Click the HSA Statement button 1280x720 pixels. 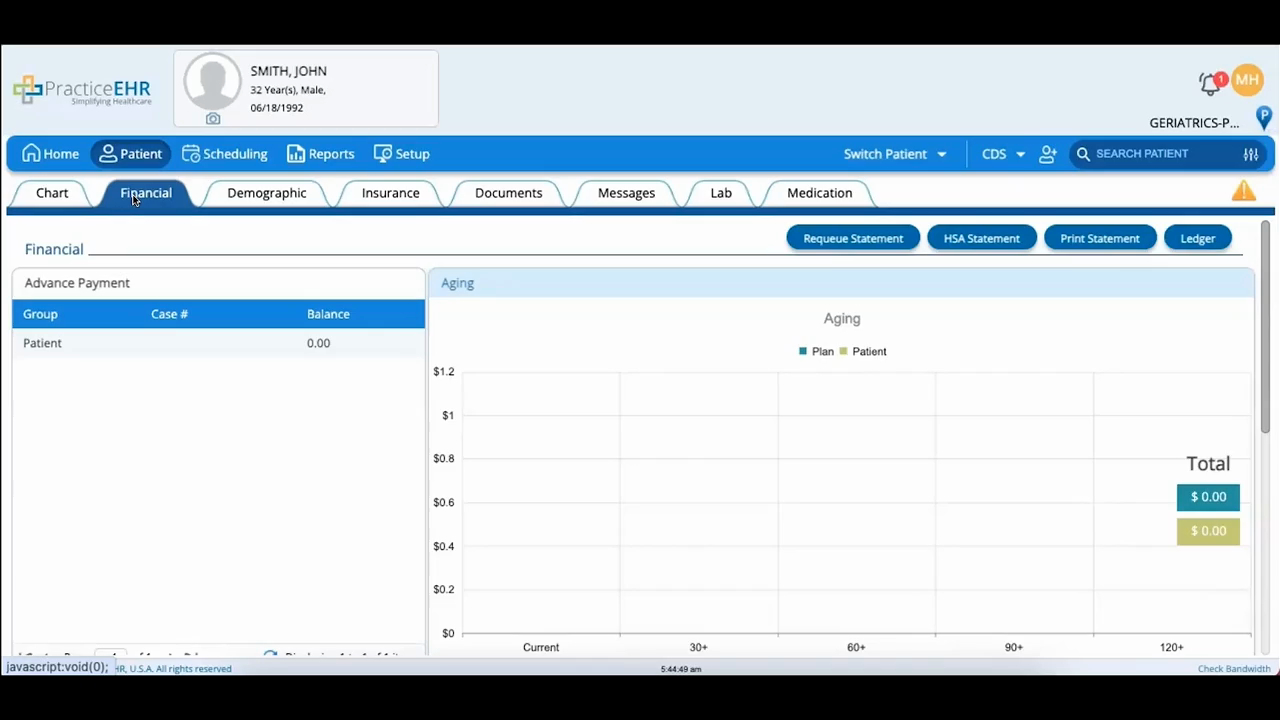point(981,238)
